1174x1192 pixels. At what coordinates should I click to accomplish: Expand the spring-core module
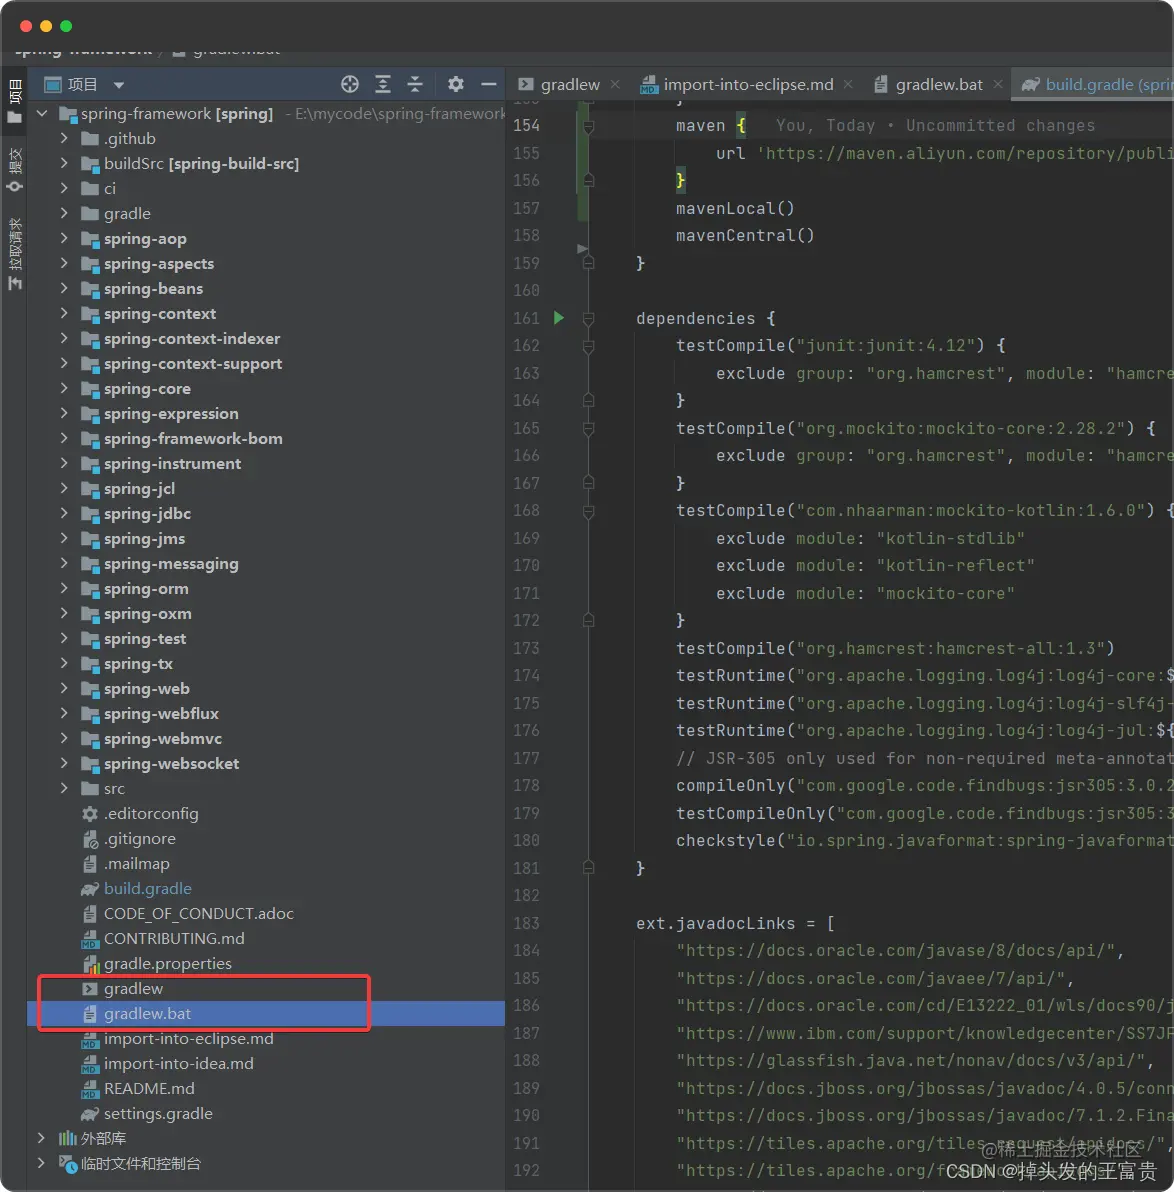[65, 388]
